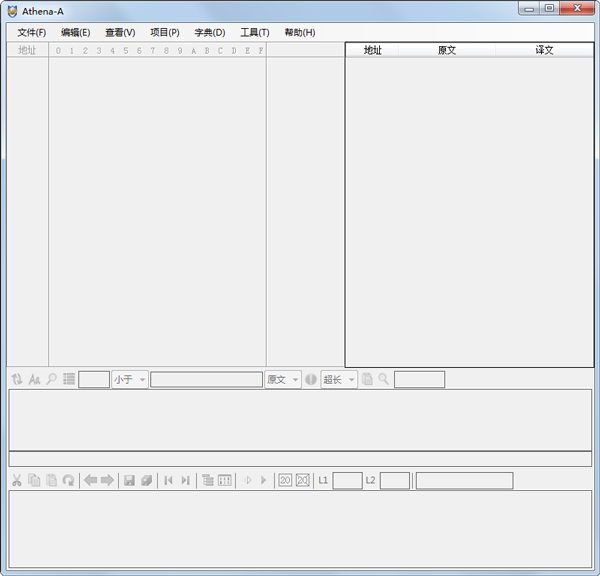Click the round info icon before 超长
The width and height of the screenshot is (600, 576).
pyautogui.click(x=311, y=379)
